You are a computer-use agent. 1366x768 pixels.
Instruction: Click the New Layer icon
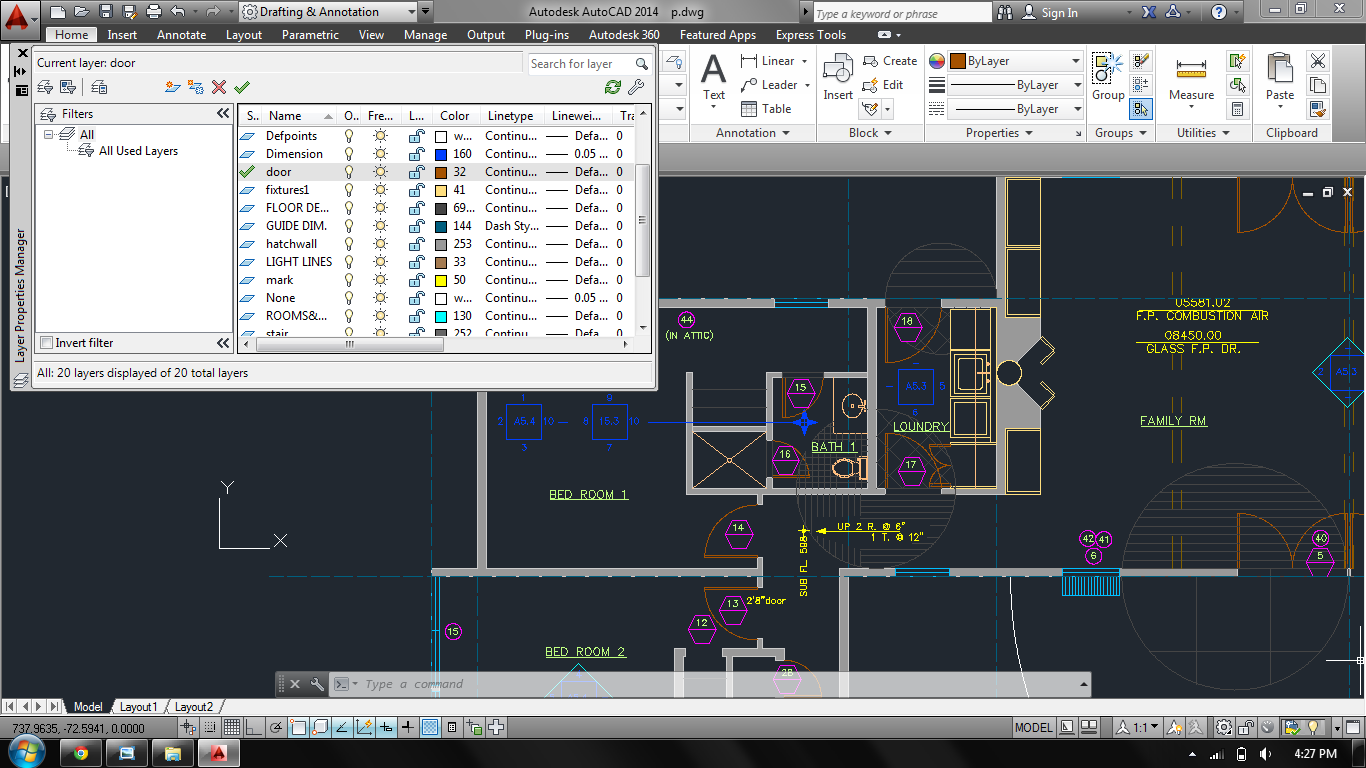click(173, 87)
